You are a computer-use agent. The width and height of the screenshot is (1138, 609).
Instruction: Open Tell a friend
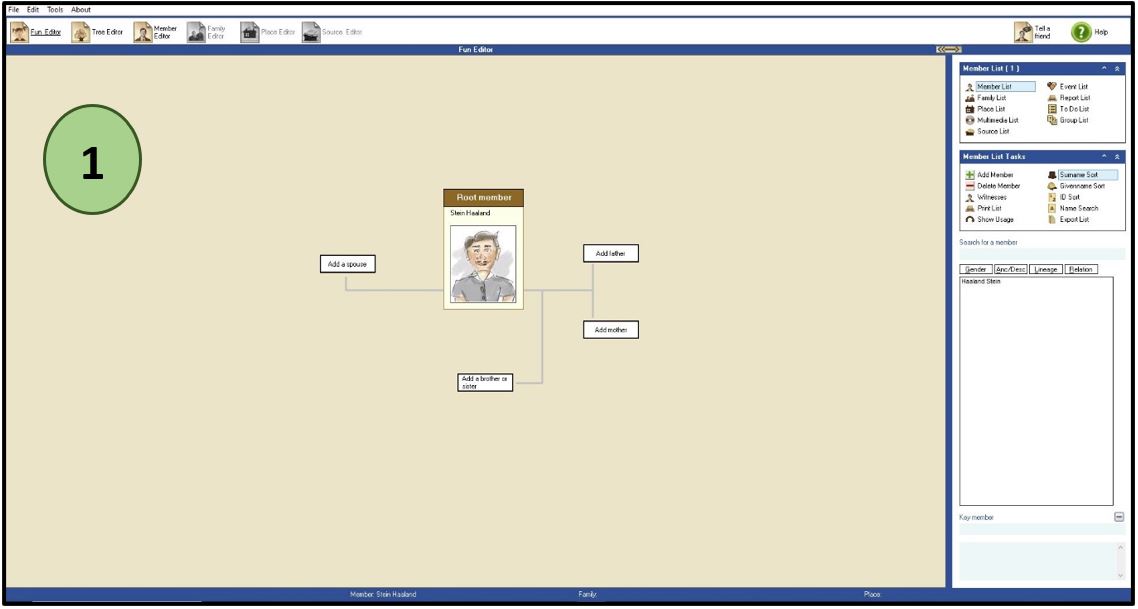pyautogui.click(x=1022, y=32)
